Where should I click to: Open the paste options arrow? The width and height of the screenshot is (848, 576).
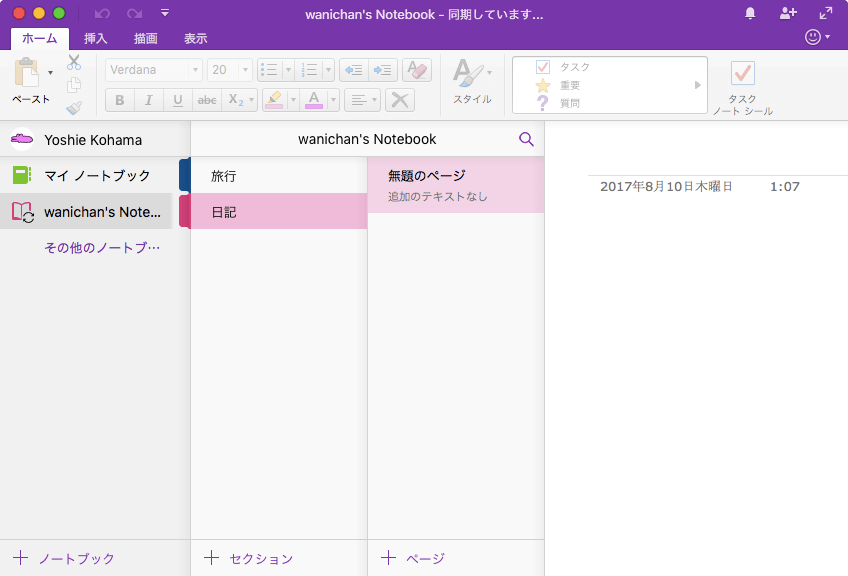coord(50,72)
